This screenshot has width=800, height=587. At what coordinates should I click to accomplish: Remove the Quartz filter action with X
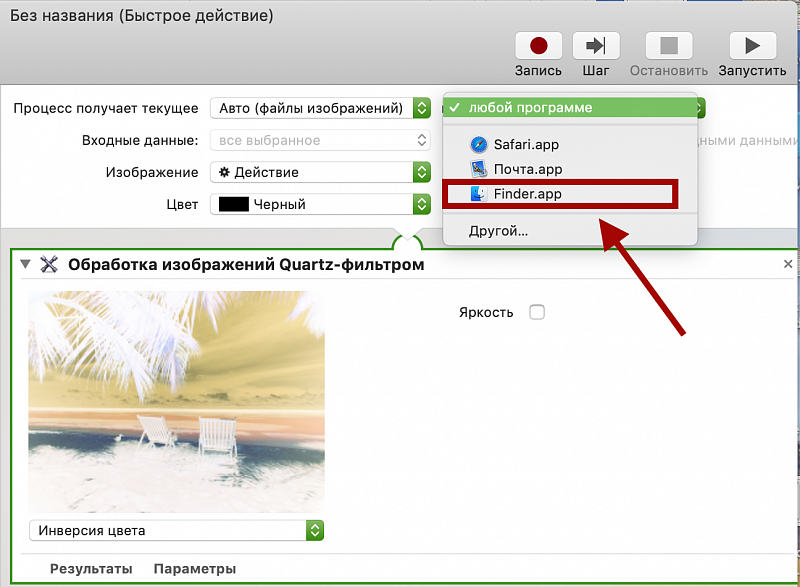788,264
